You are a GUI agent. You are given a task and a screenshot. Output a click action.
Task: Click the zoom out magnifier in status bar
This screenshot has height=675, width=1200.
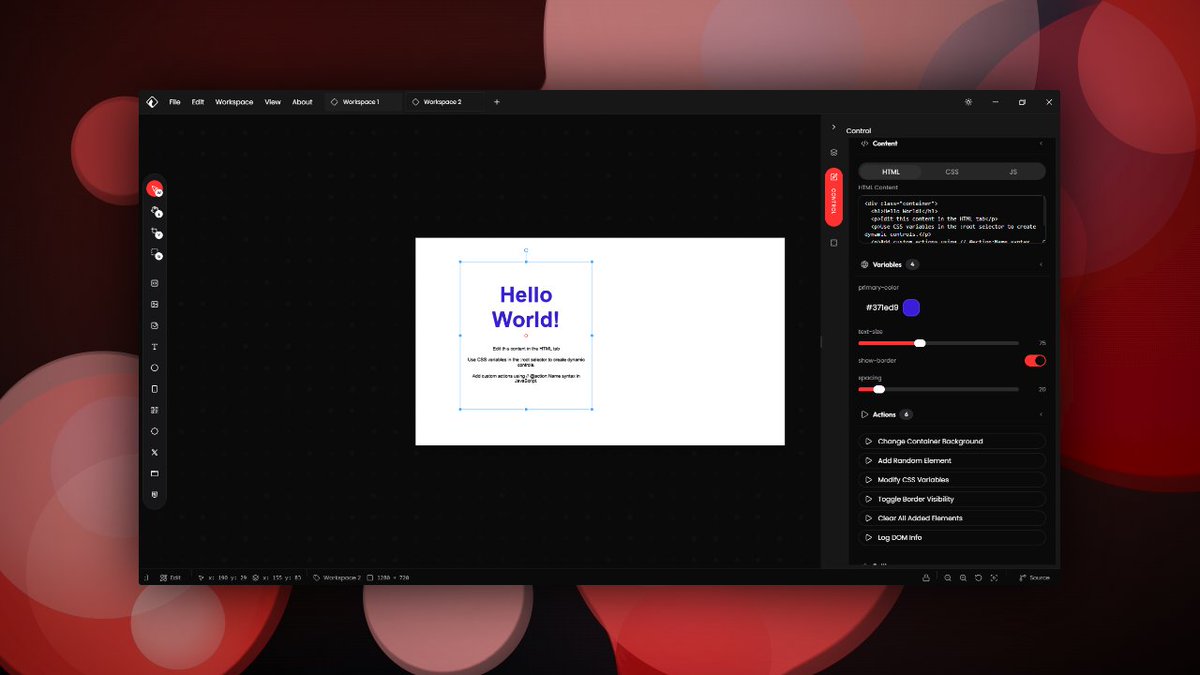[948, 577]
